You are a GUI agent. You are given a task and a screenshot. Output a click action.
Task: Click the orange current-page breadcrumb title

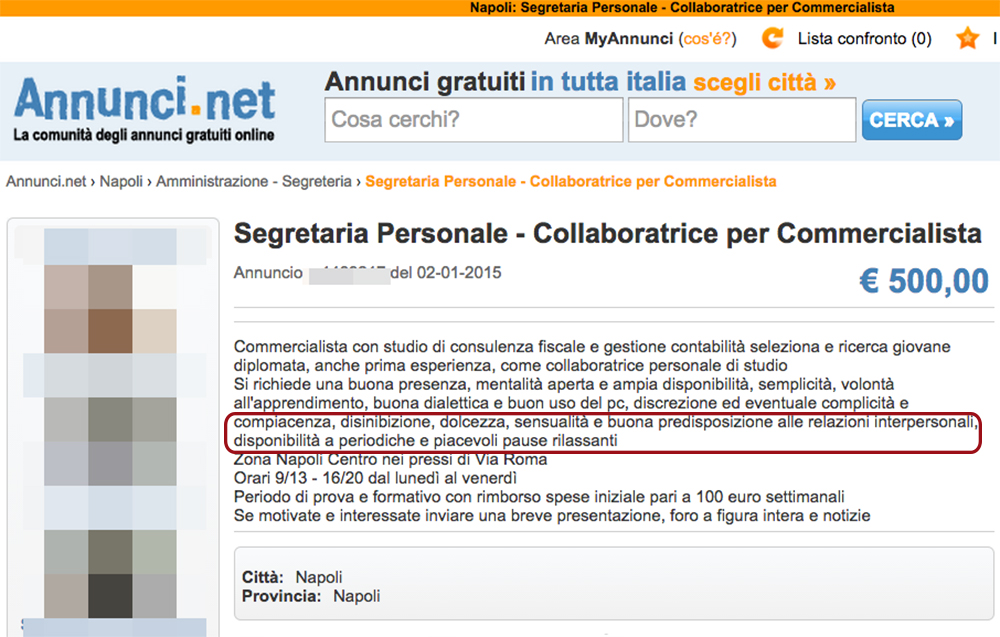coord(571,182)
